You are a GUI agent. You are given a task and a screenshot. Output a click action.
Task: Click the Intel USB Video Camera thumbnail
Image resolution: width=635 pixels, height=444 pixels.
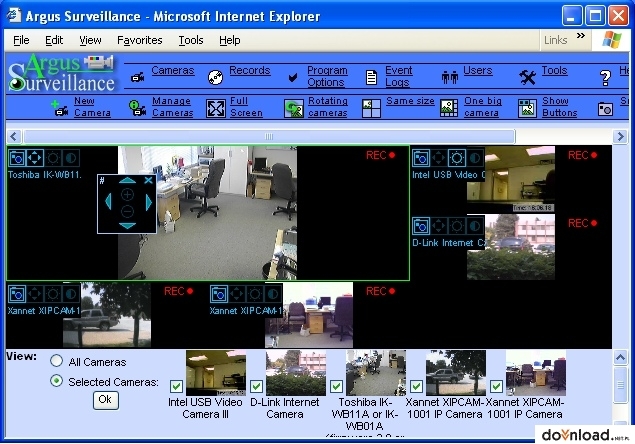click(215, 373)
